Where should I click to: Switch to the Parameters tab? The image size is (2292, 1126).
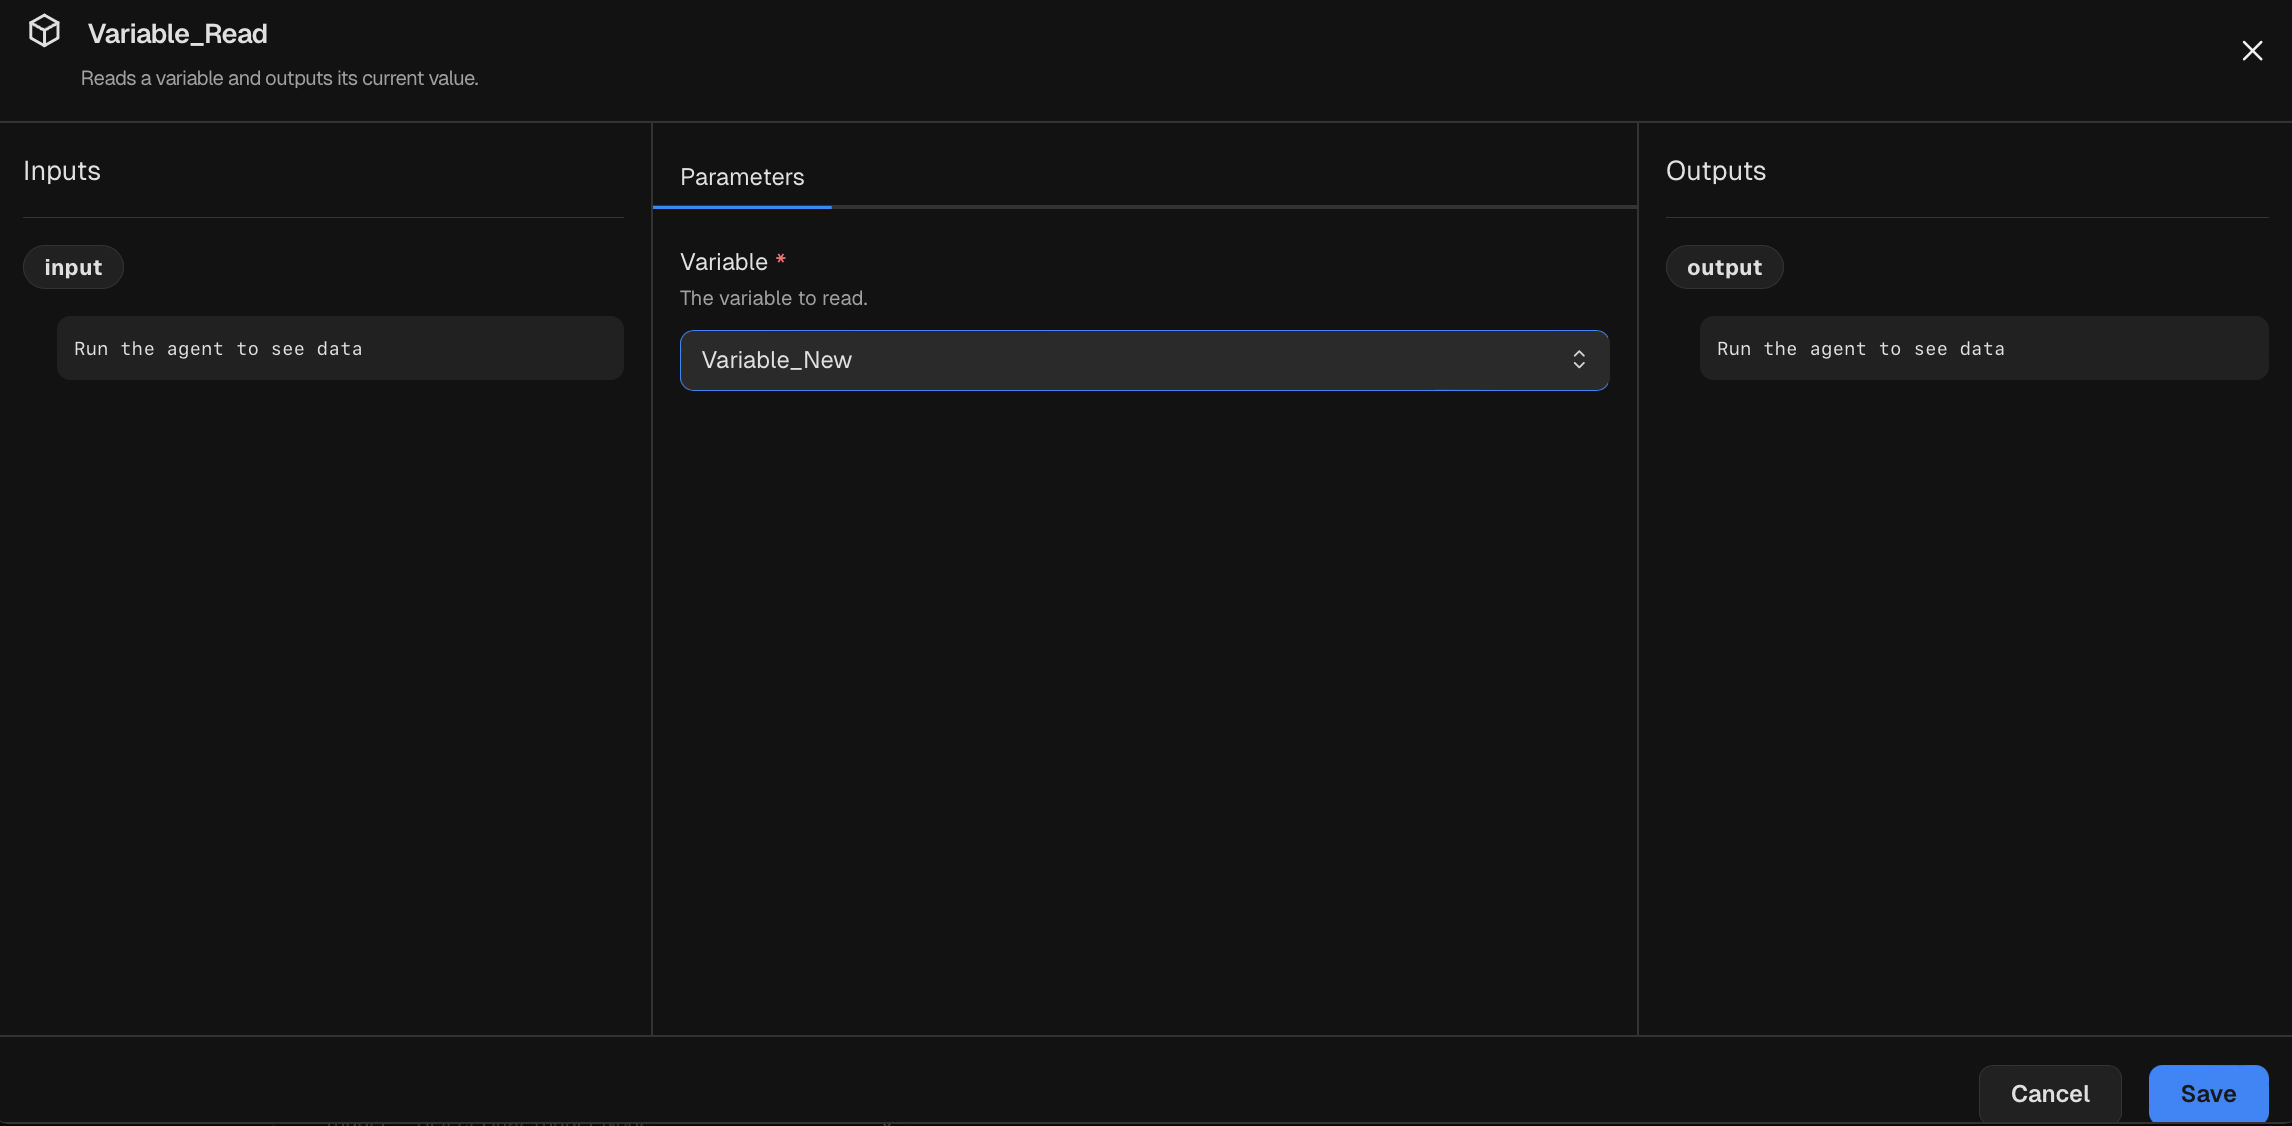click(741, 177)
